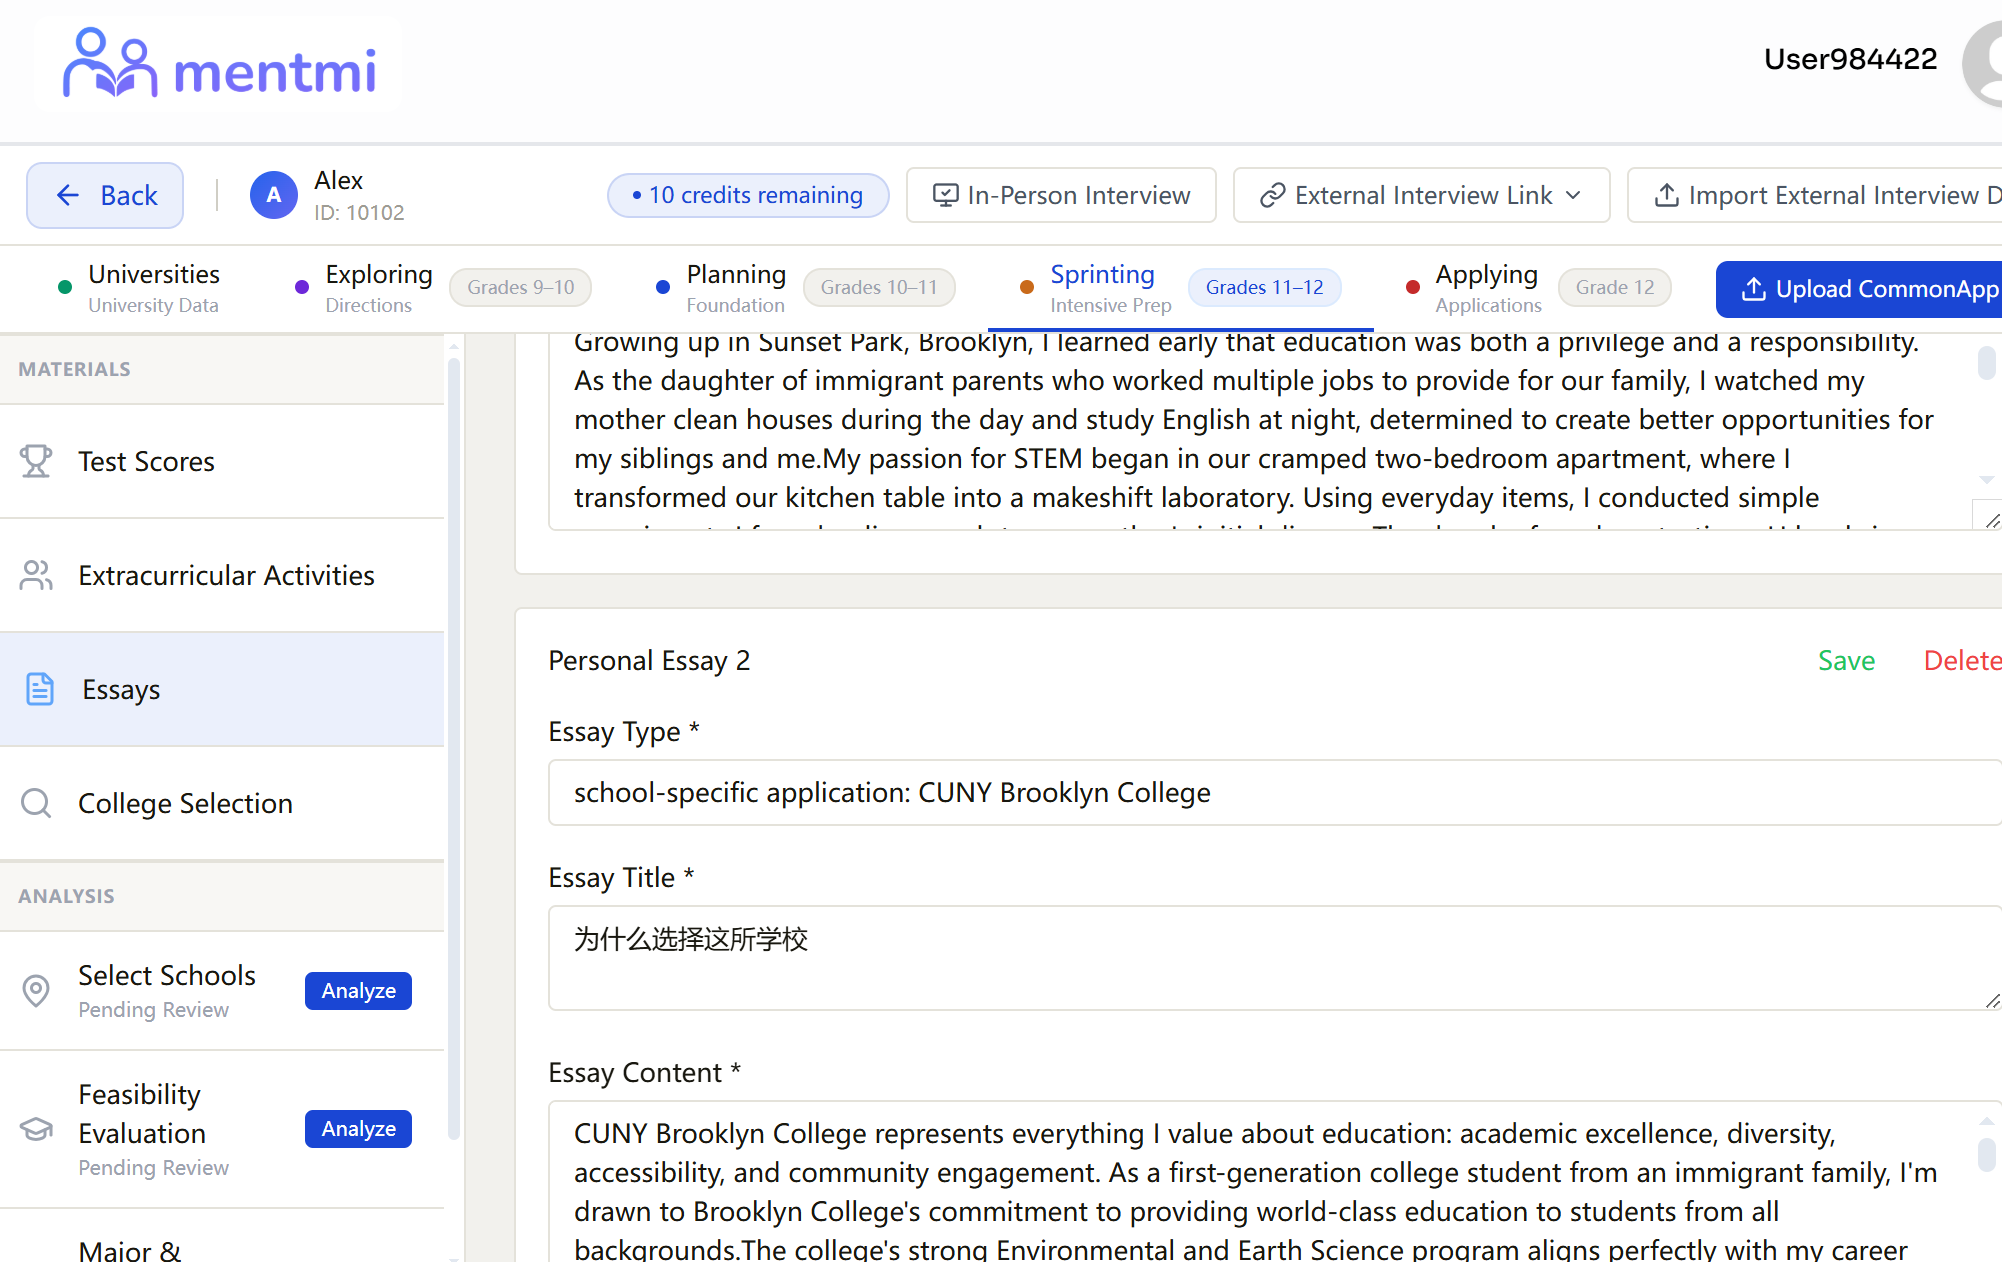Click Alex's blue avatar circle
Viewport: 2002px width, 1262px height.
tap(274, 195)
